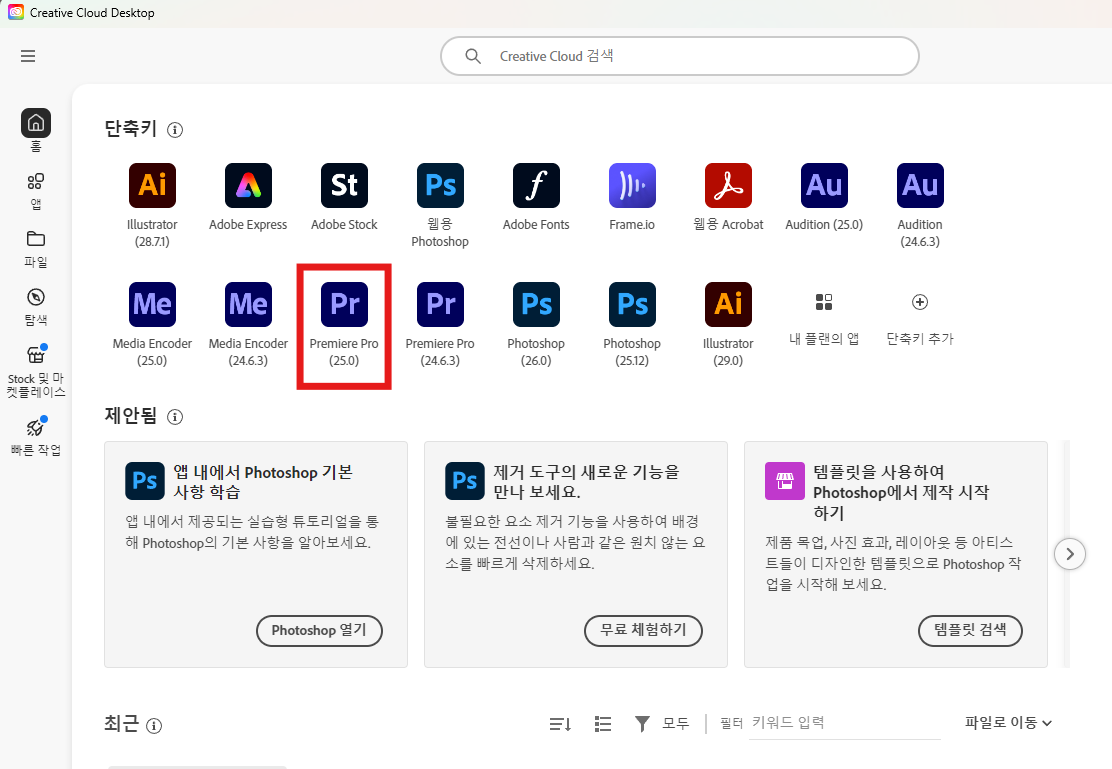The height and width of the screenshot is (769, 1112).
Task: Open 빠른 작업 in sidebar
Action: coord(35,436)
